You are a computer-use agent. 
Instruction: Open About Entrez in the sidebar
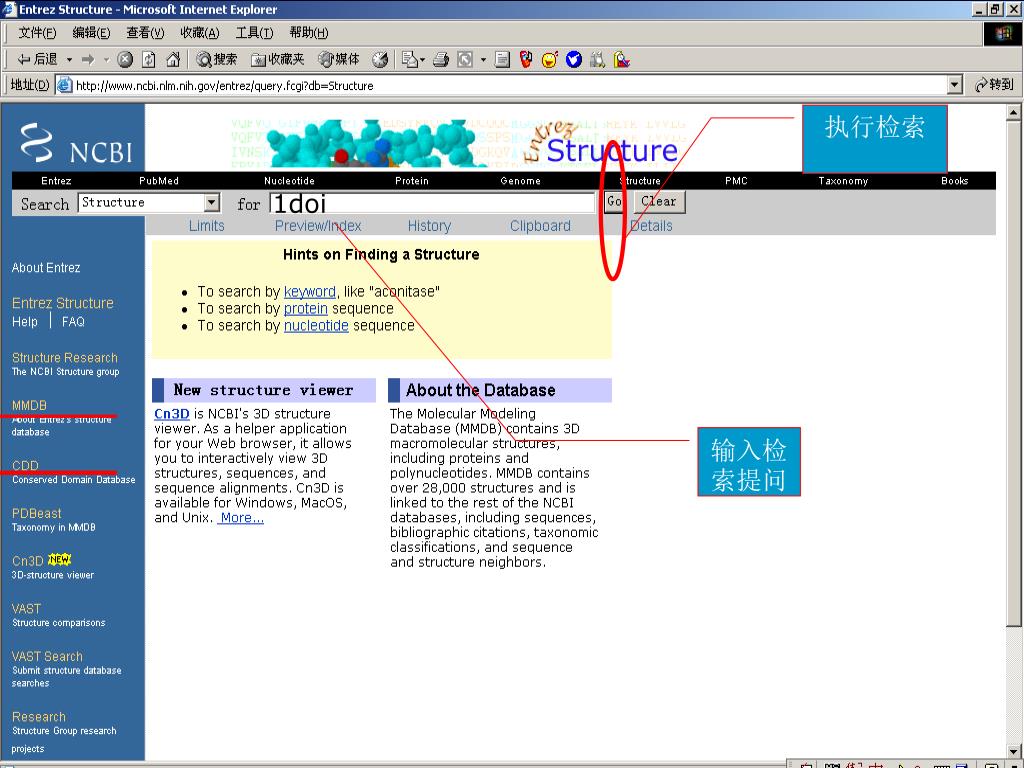click(x=46, y=268)
